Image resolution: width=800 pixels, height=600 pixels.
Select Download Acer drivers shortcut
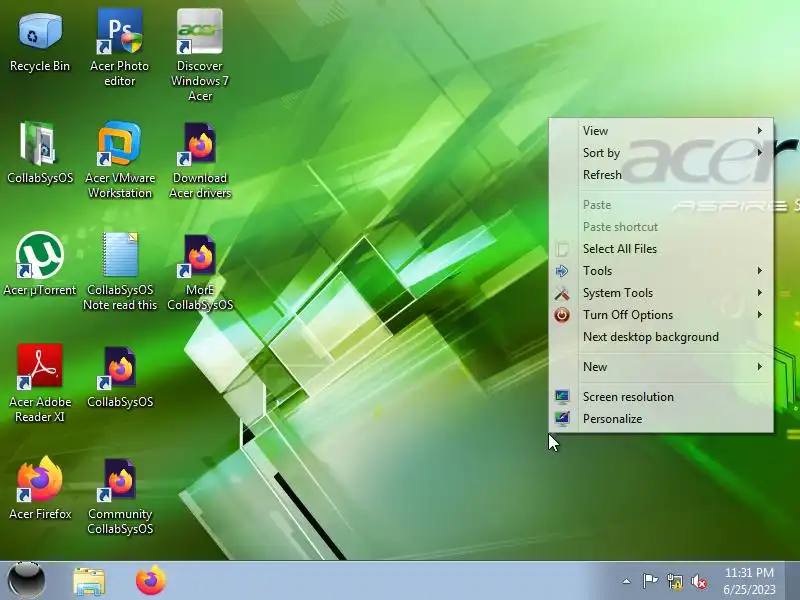(x=199, y=160)
